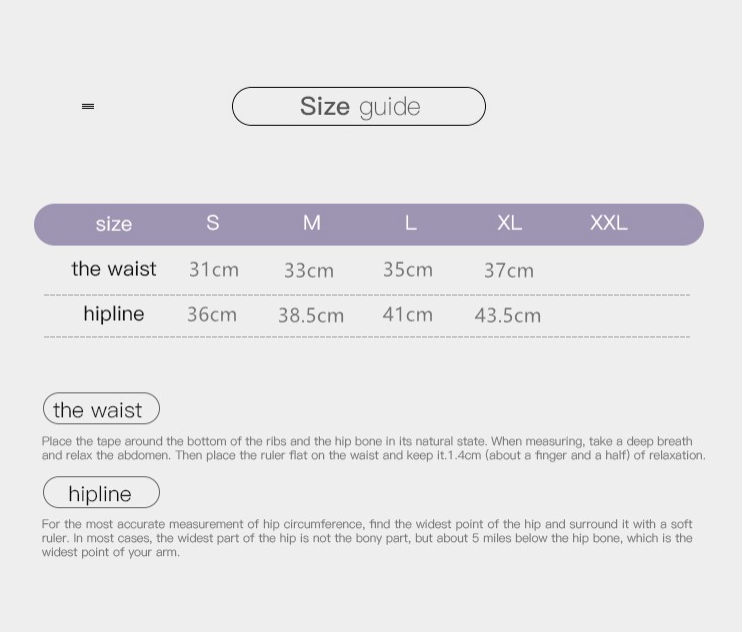The width and height of the screenshot is (742, 634).
Task: Click 'the waist' outlined pill button
Action: (101, 409)
